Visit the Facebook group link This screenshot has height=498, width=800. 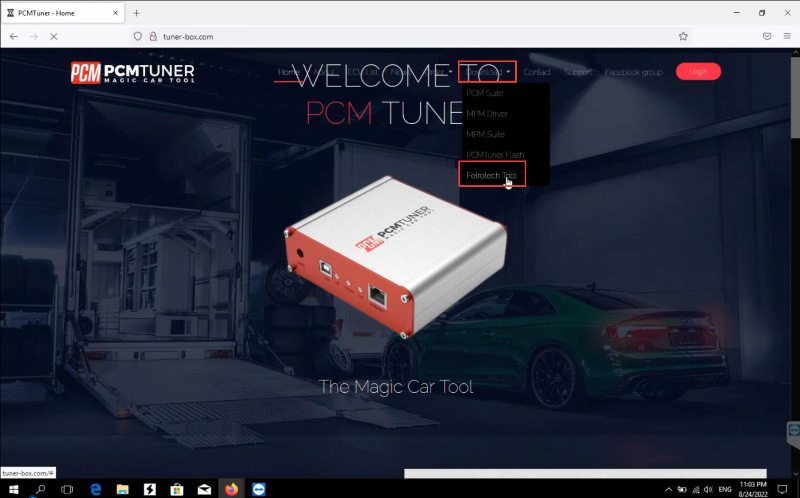pos(634,72)
